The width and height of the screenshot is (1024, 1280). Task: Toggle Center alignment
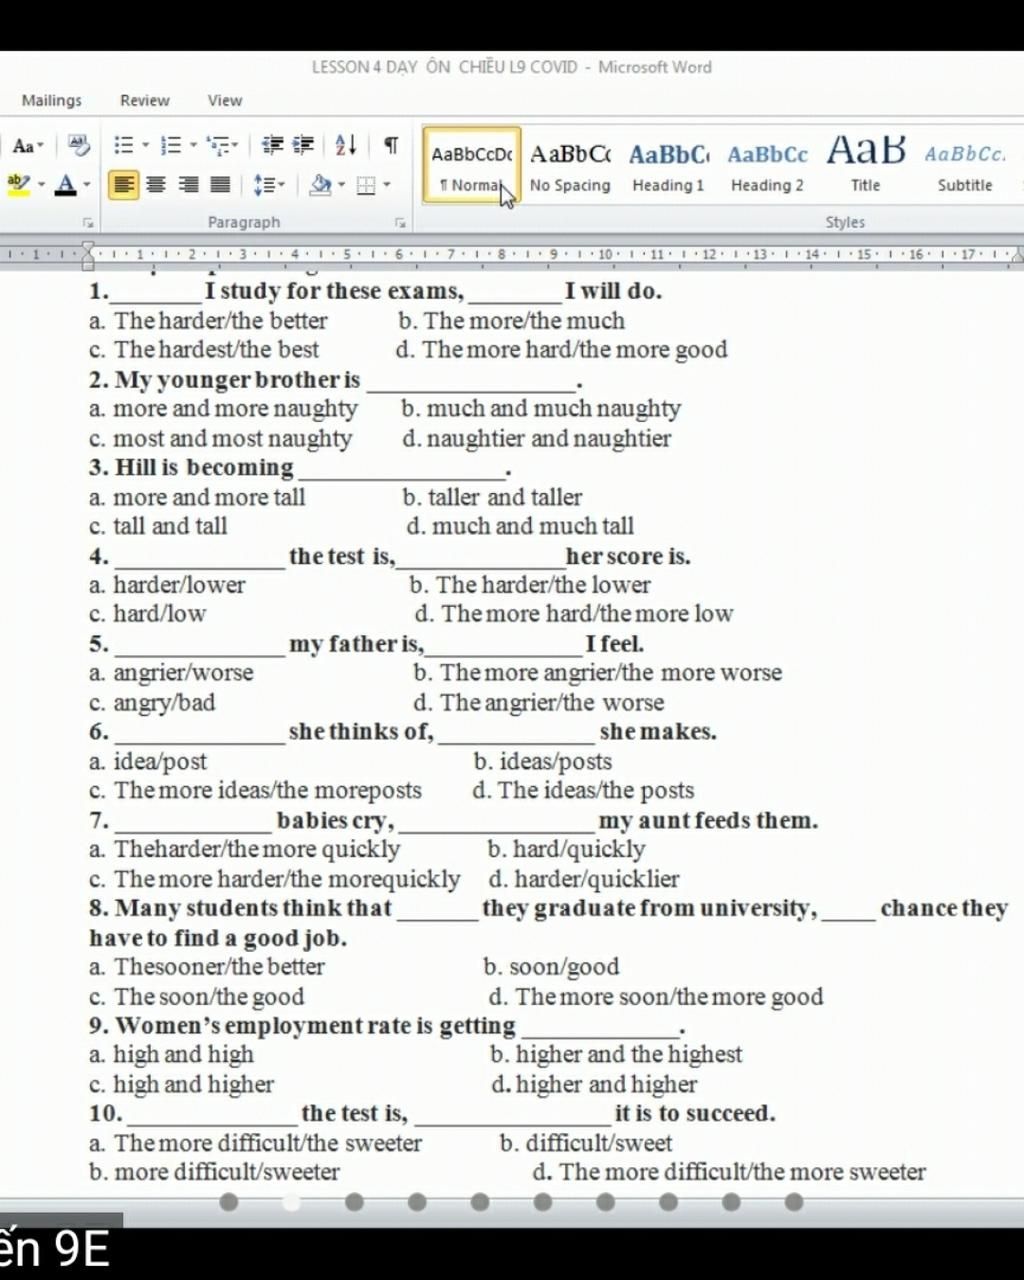(x=156, y=185)
